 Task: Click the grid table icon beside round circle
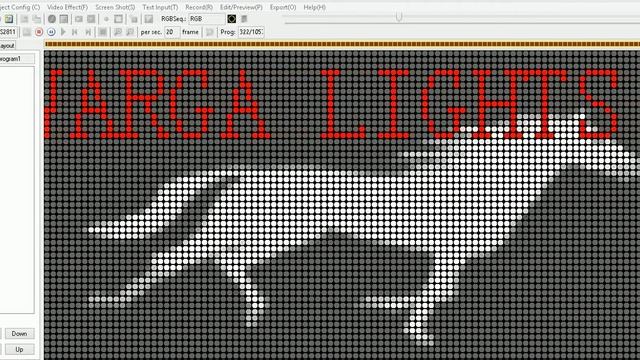[64, 19]
